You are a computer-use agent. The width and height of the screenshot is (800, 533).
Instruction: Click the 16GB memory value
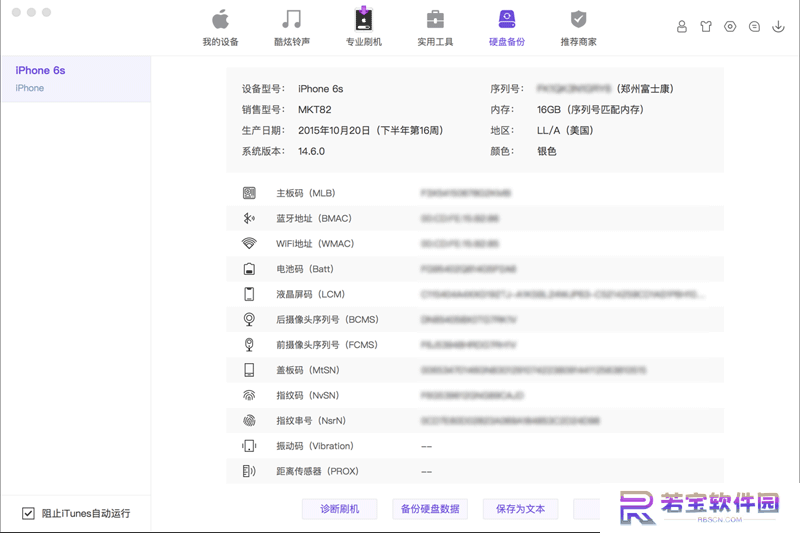click(548, 110)
